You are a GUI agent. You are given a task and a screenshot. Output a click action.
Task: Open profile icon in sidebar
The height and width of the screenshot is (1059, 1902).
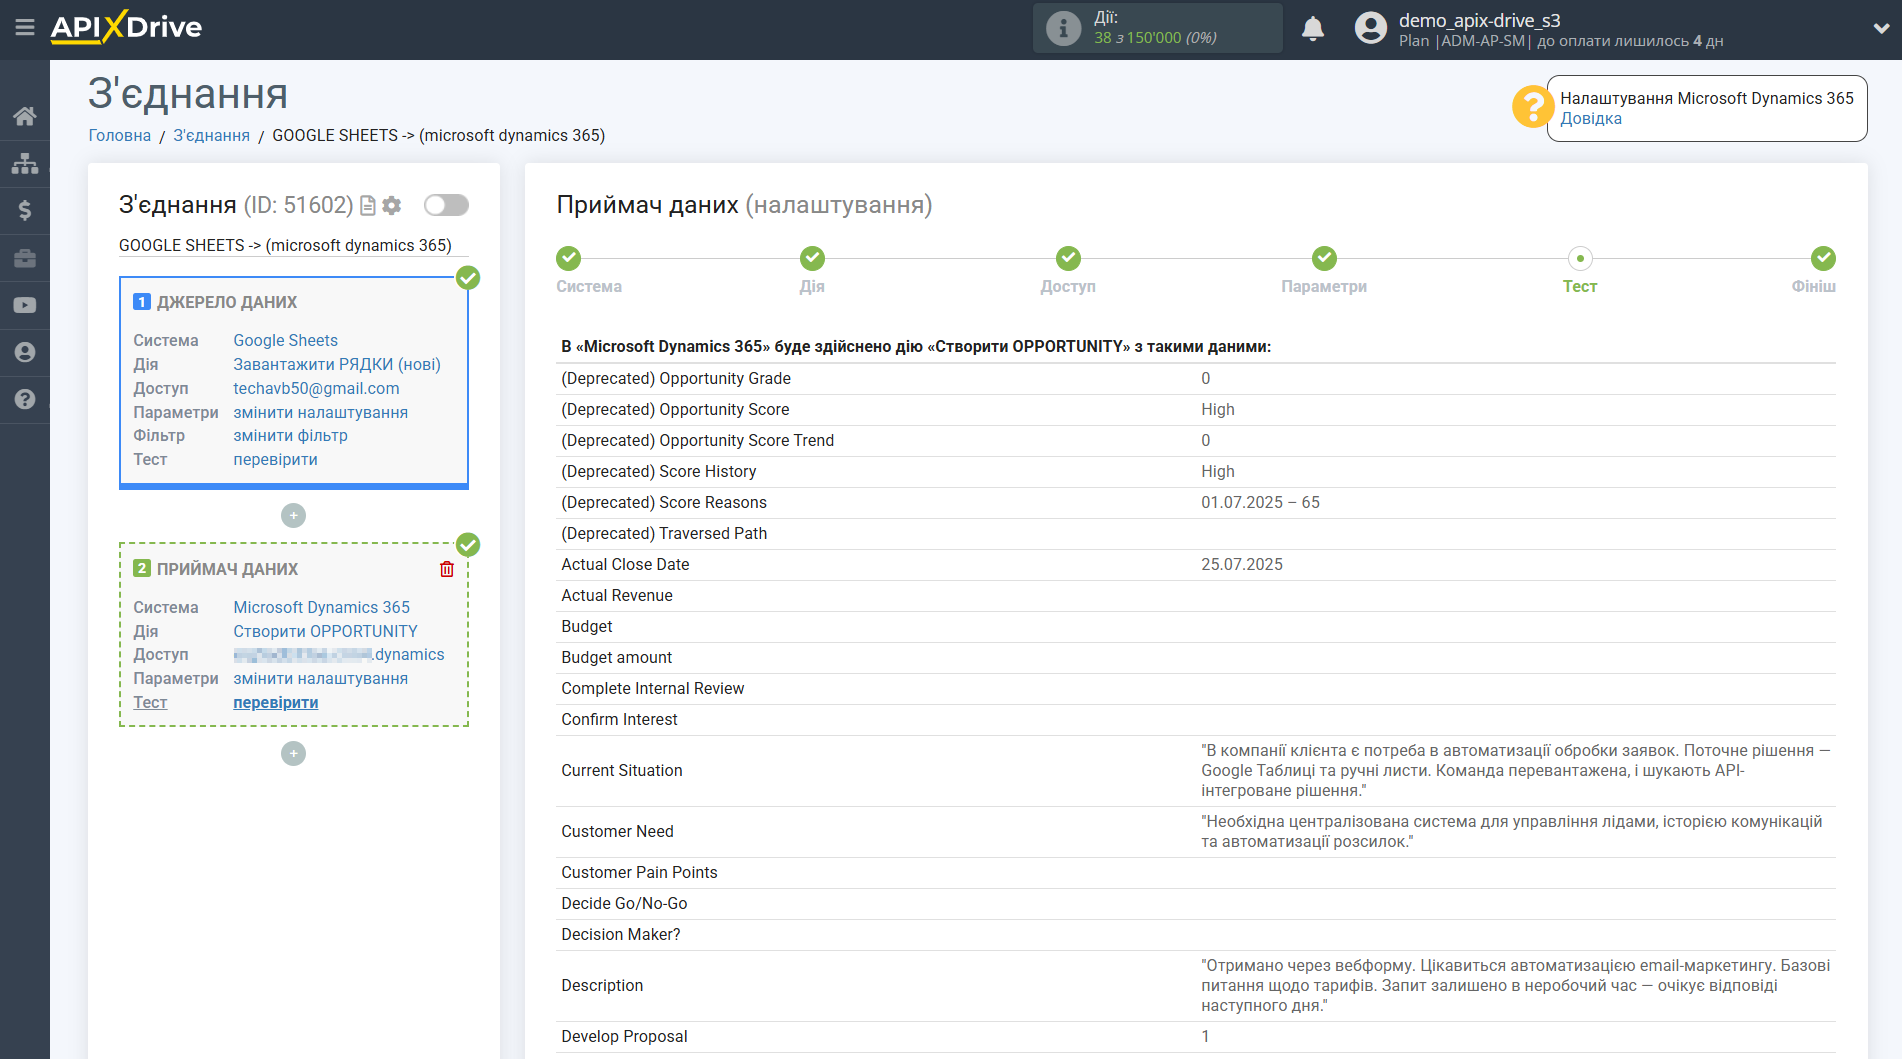coord(25,352)
